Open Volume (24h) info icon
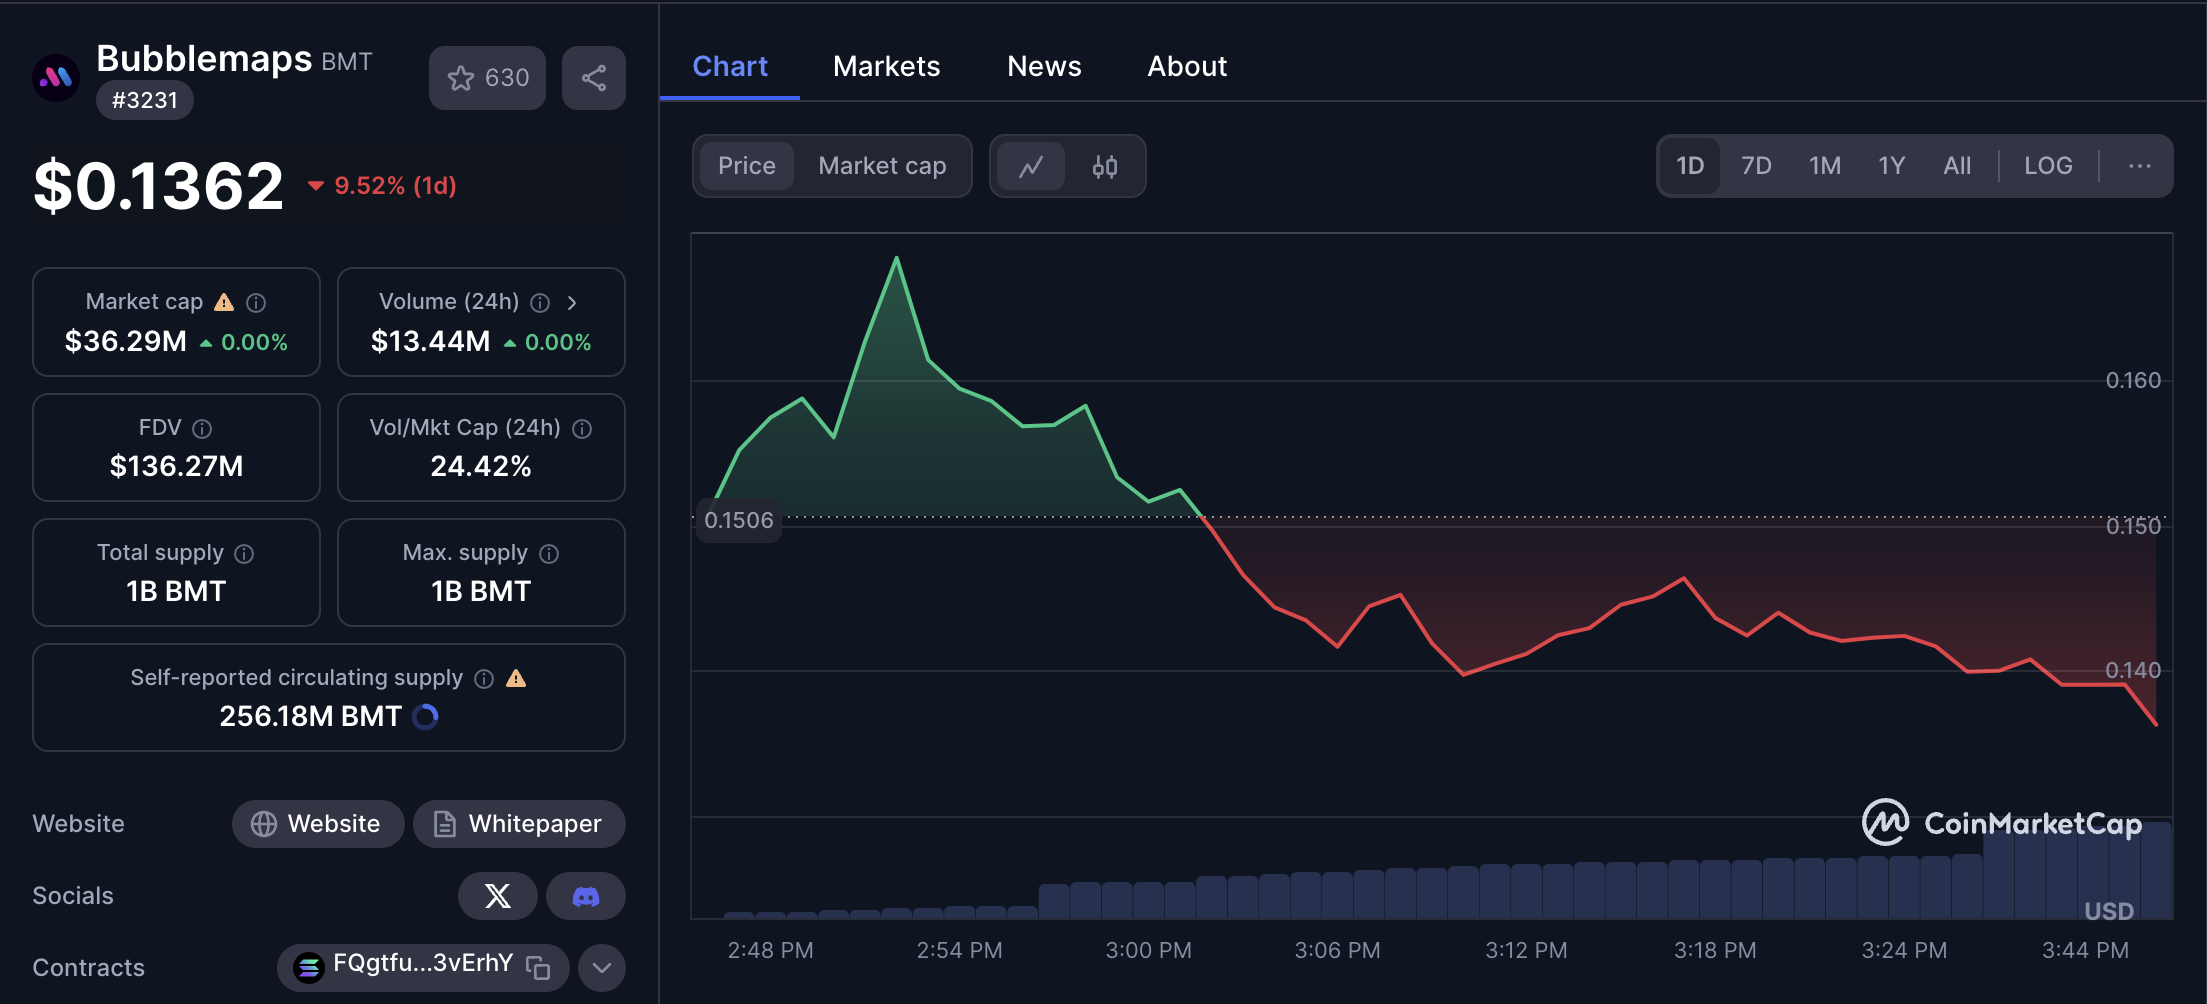Screen dimensions: 2207x1004 (540, 302)
